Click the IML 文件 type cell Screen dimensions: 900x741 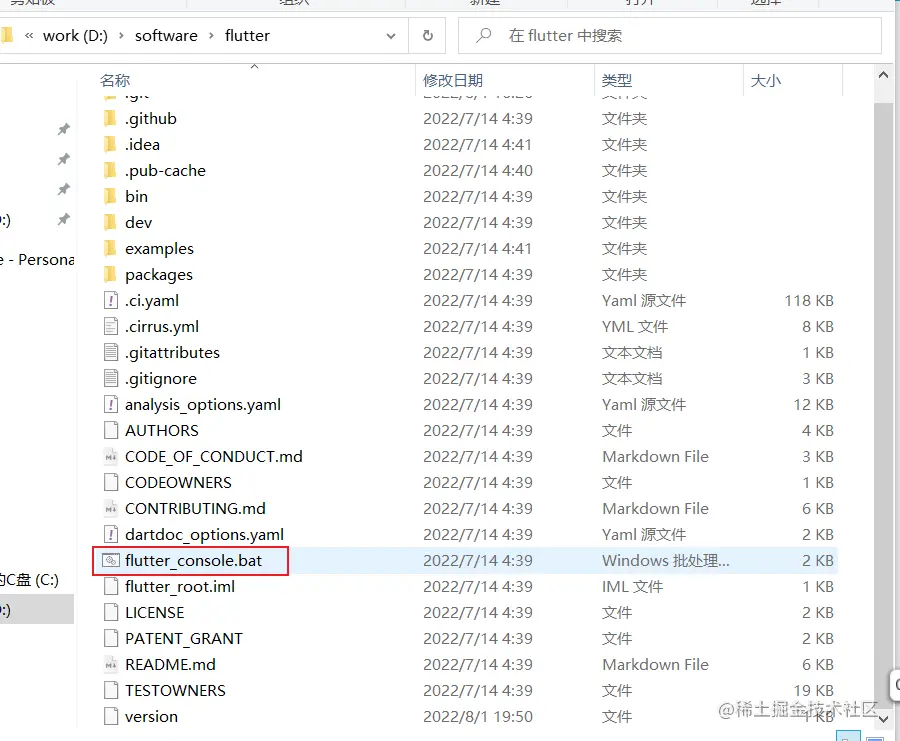pyautogui.click(x=633, y=586)
